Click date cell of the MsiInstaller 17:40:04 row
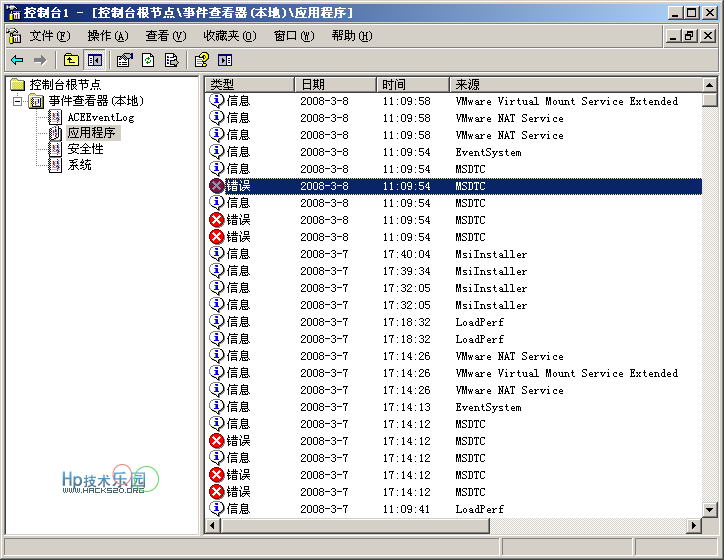The width and height of the screenshot is (724, 560). (324, 254)
